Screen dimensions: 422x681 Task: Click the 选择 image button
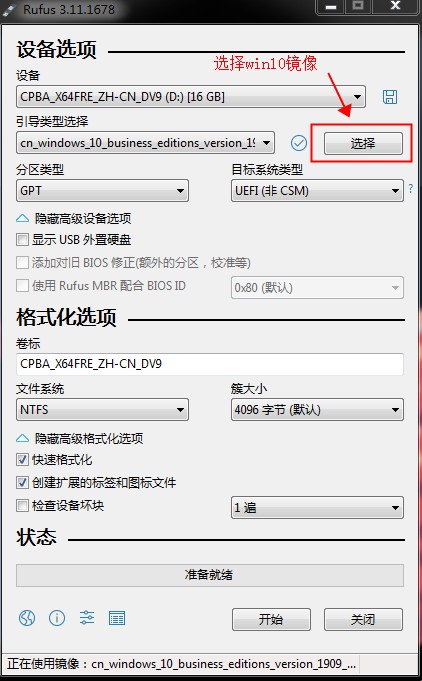click(x=363, y=143)
